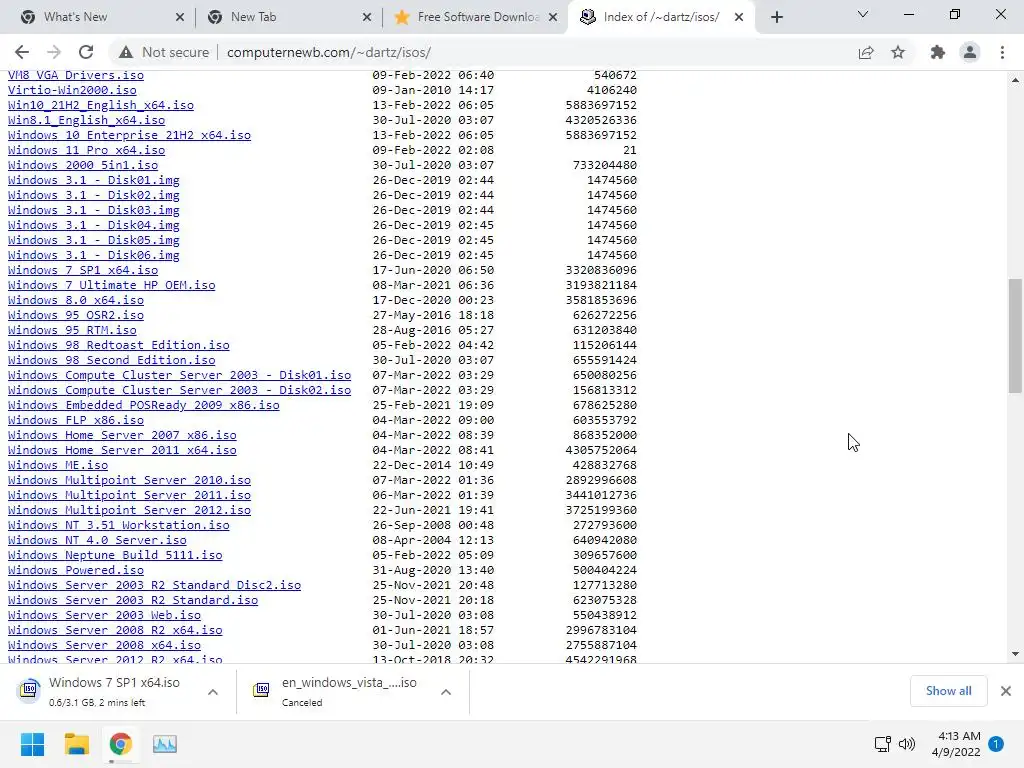Open a new tab with the plus button

tap(776, 17)
